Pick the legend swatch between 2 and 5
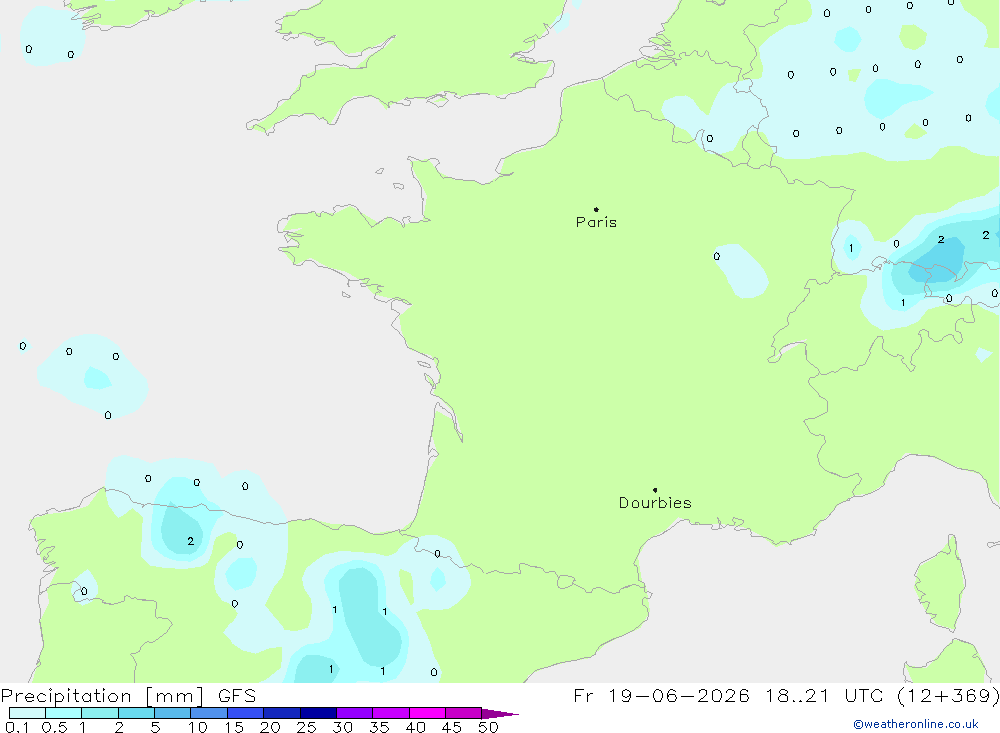 136,713
